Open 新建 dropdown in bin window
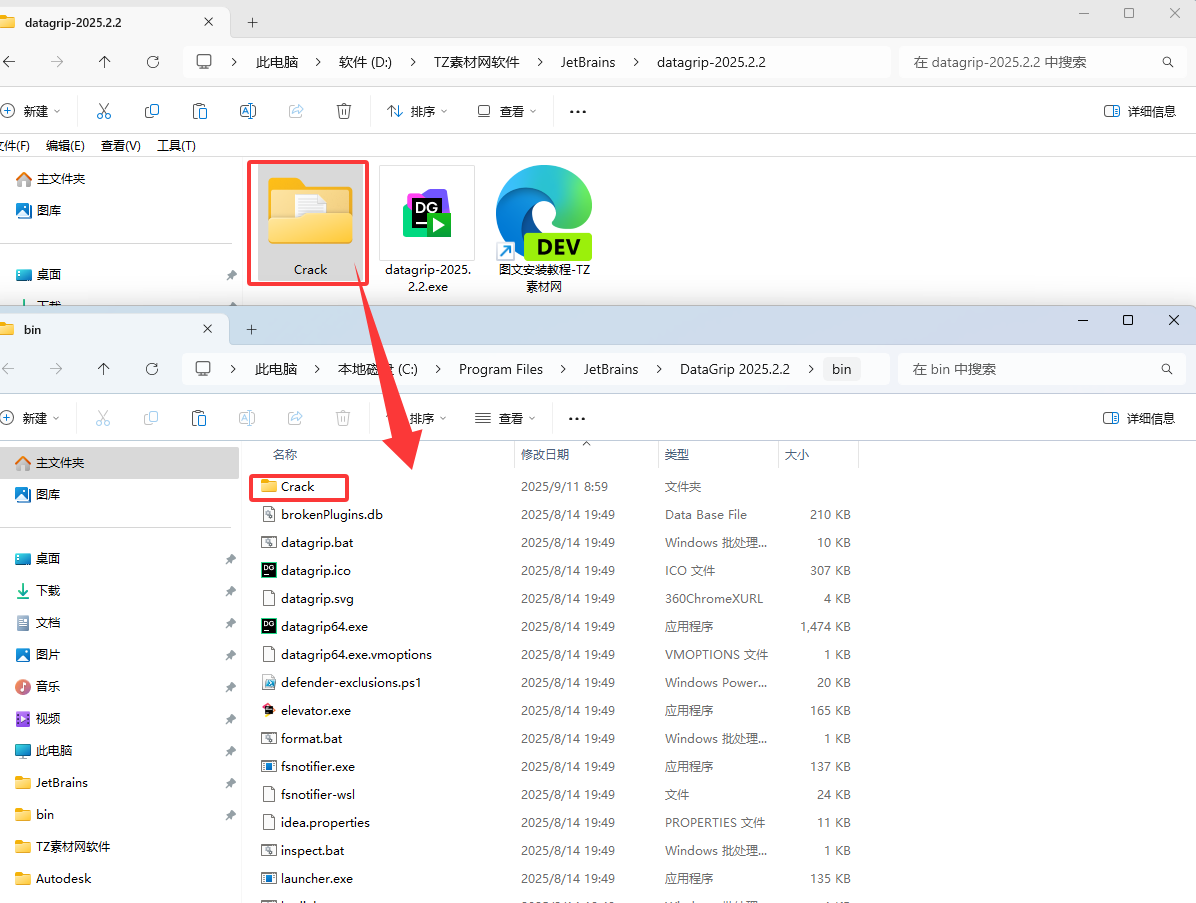The height and width of the screenshot is (903, 1196). 31,418
